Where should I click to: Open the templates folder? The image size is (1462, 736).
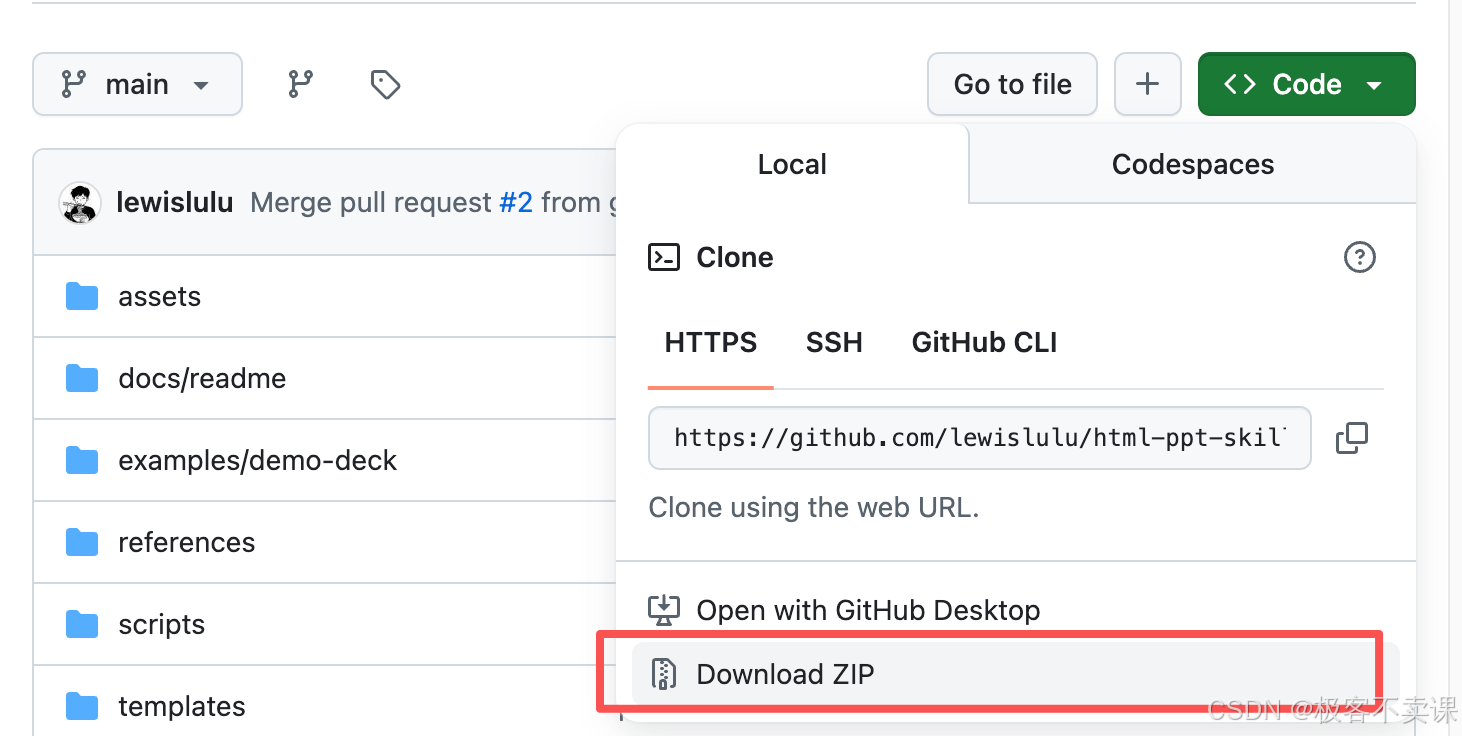(181, 707)
